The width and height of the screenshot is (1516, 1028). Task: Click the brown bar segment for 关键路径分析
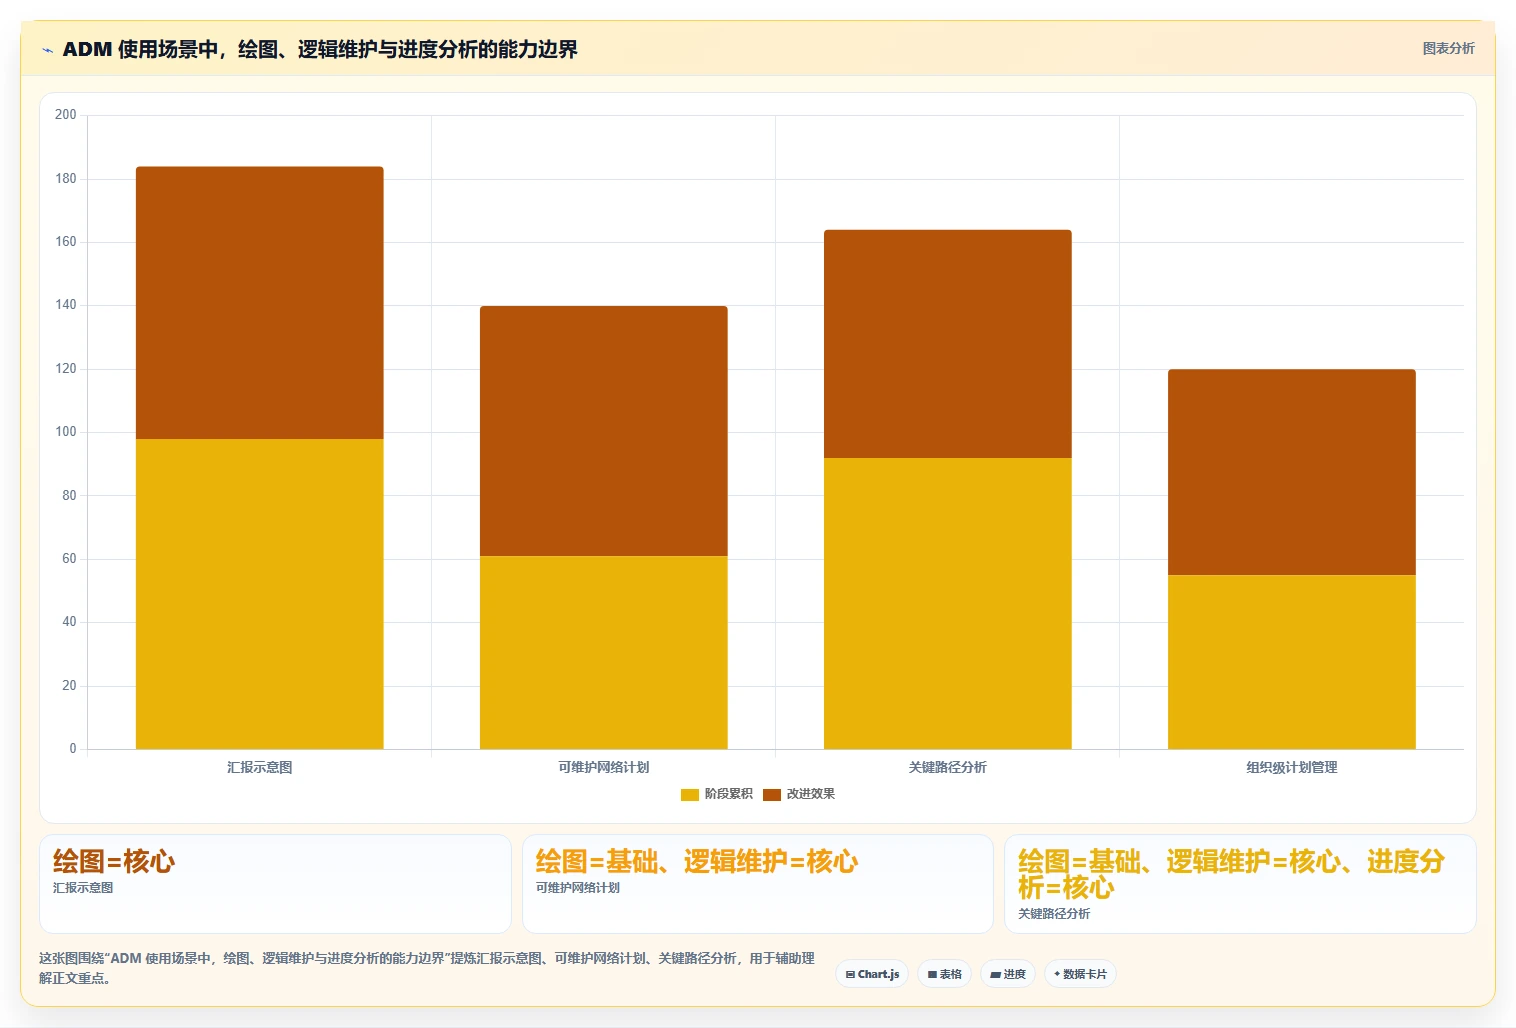pos(948,344)
